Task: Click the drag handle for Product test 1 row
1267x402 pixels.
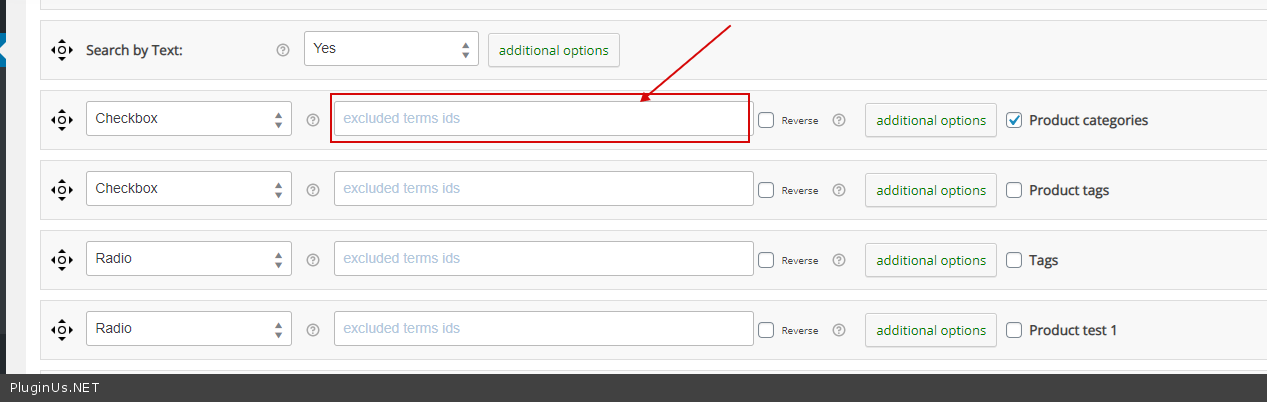Action: click(62, 329)
